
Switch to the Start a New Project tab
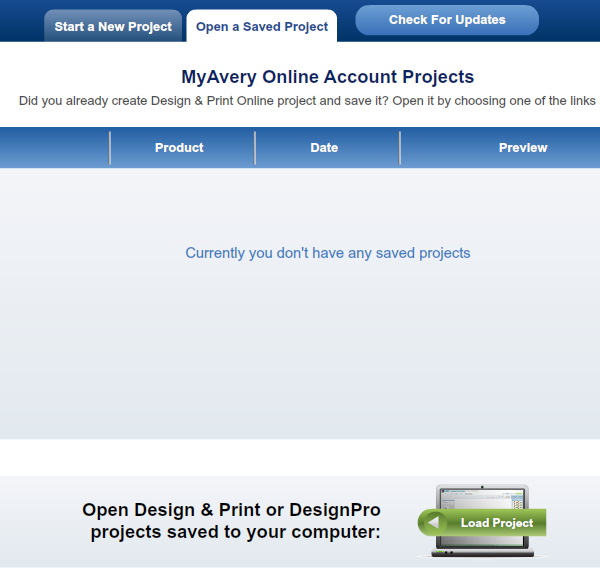(x=113, y=26)
